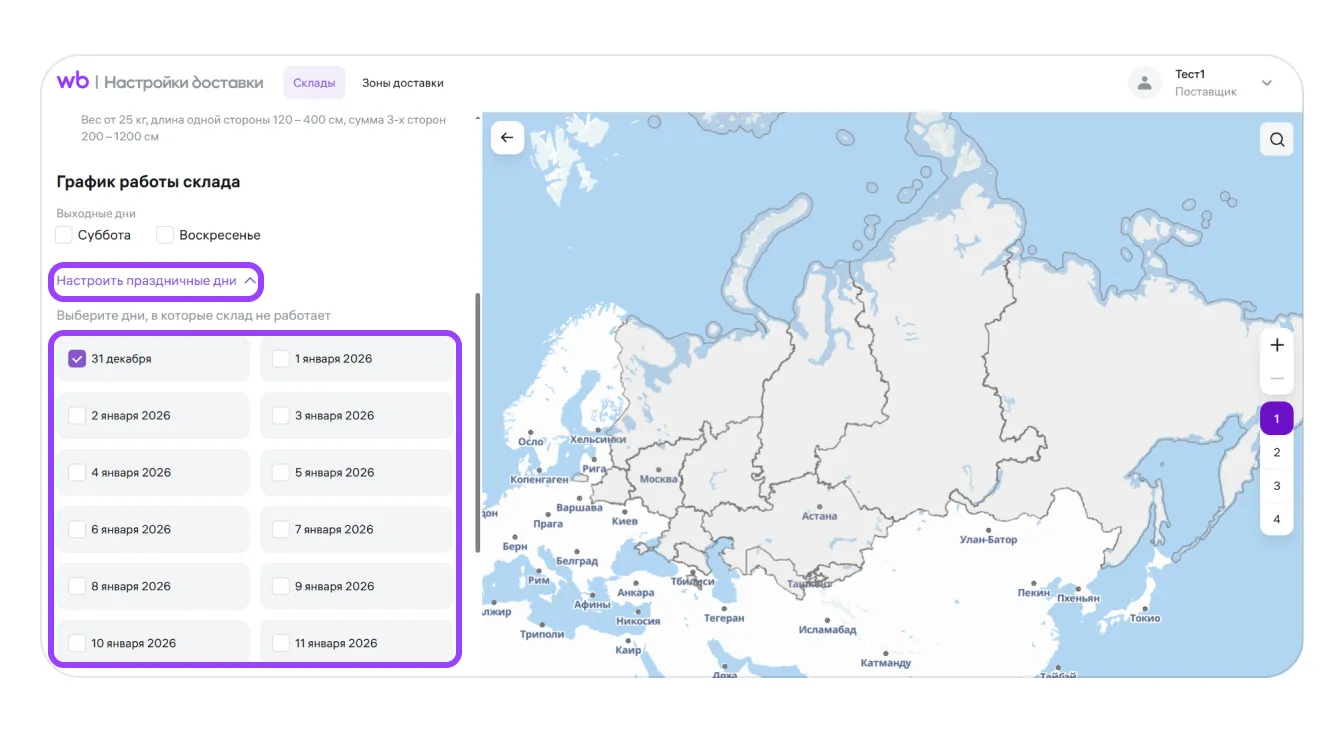Open map search with magnifier icon
1344x732 pixels.
[x=1276, y=140]
